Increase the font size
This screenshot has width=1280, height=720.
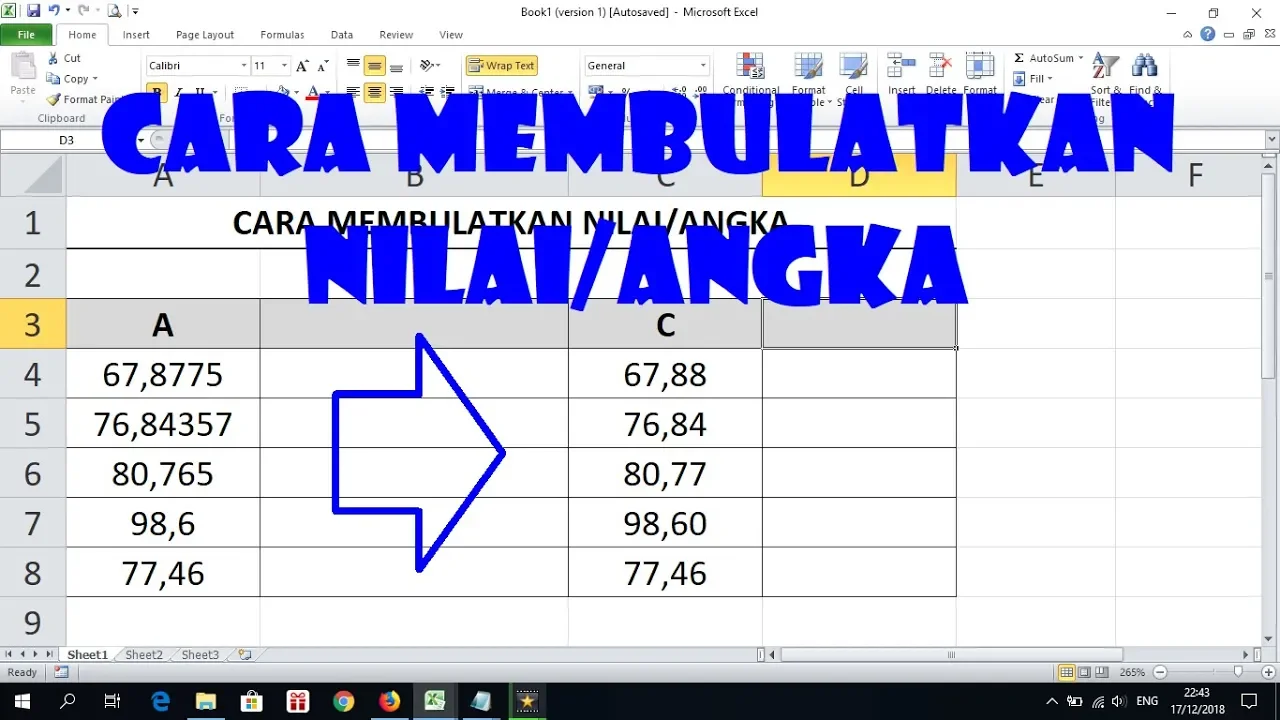[x=303, y=66]
